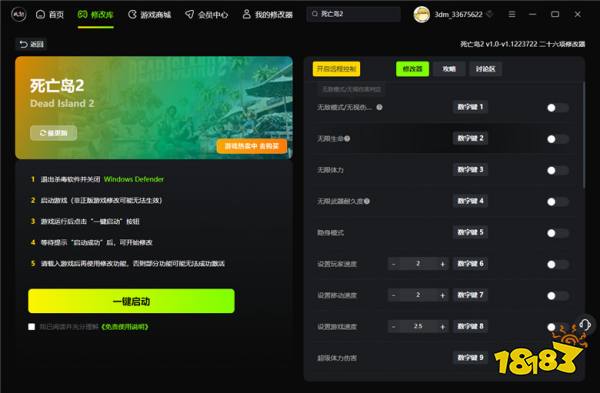Tick the disclaimer agreement checkbox
The image size is (600, 393).
(x=31, y=326)
